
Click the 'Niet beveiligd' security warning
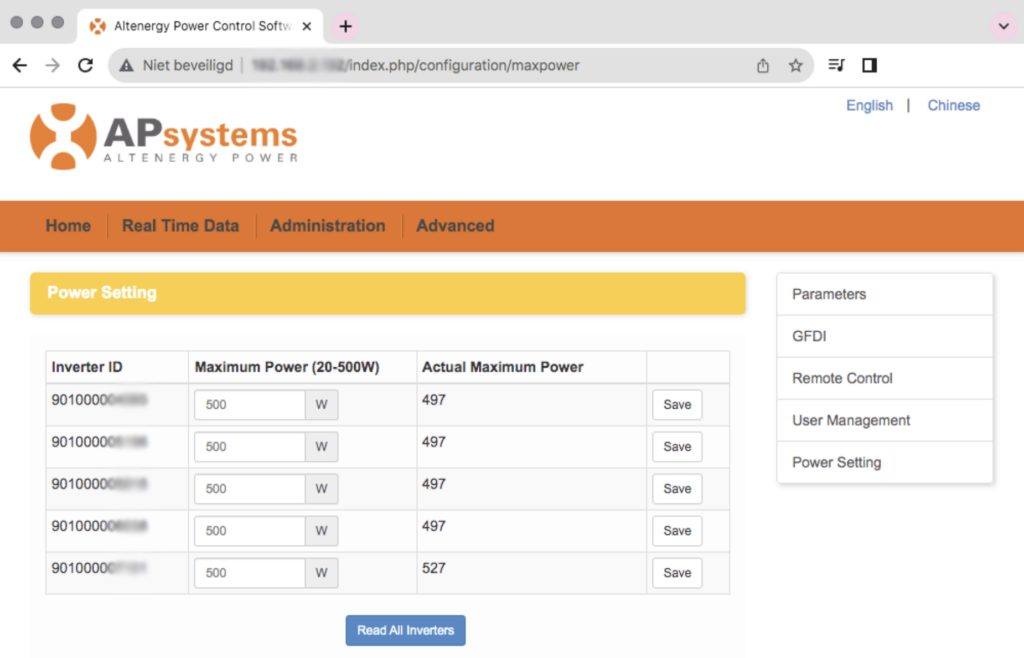coord(176,65)
